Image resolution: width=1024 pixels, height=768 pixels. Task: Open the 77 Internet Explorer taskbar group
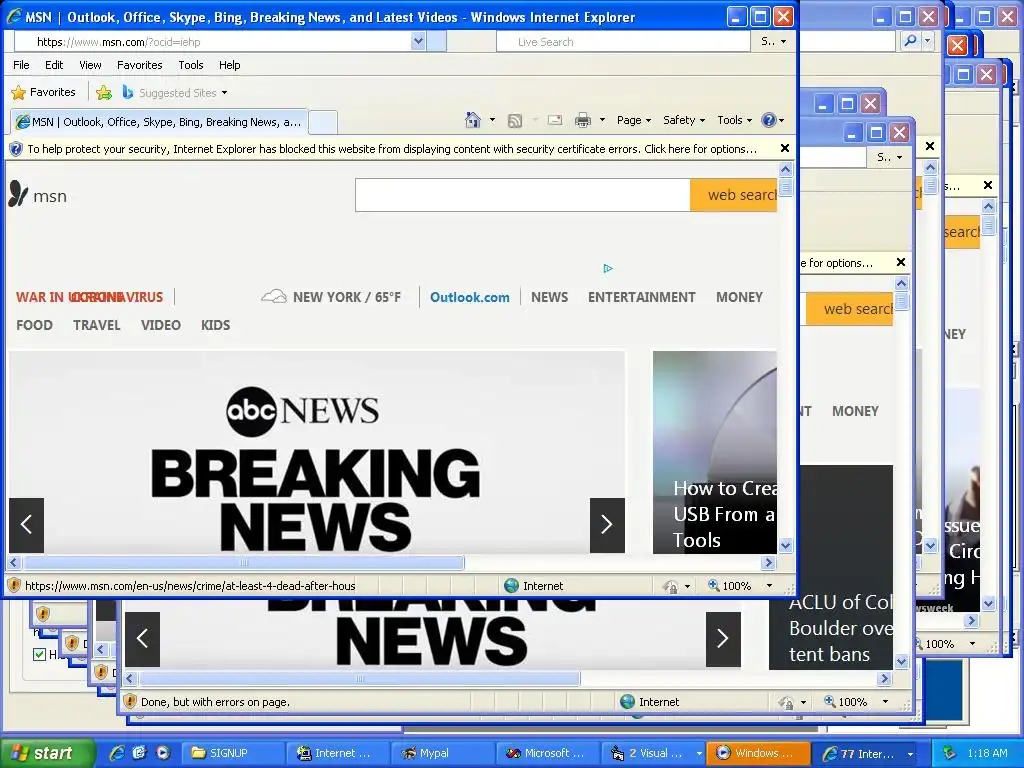869,753
